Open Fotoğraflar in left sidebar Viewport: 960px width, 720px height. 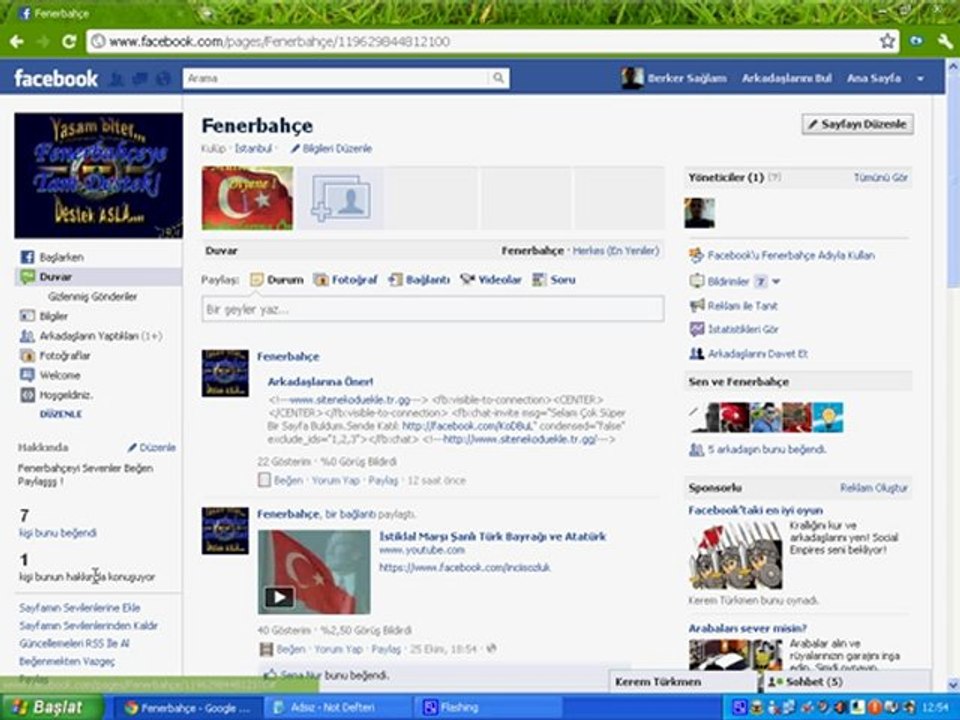click(x=64, y=355)
